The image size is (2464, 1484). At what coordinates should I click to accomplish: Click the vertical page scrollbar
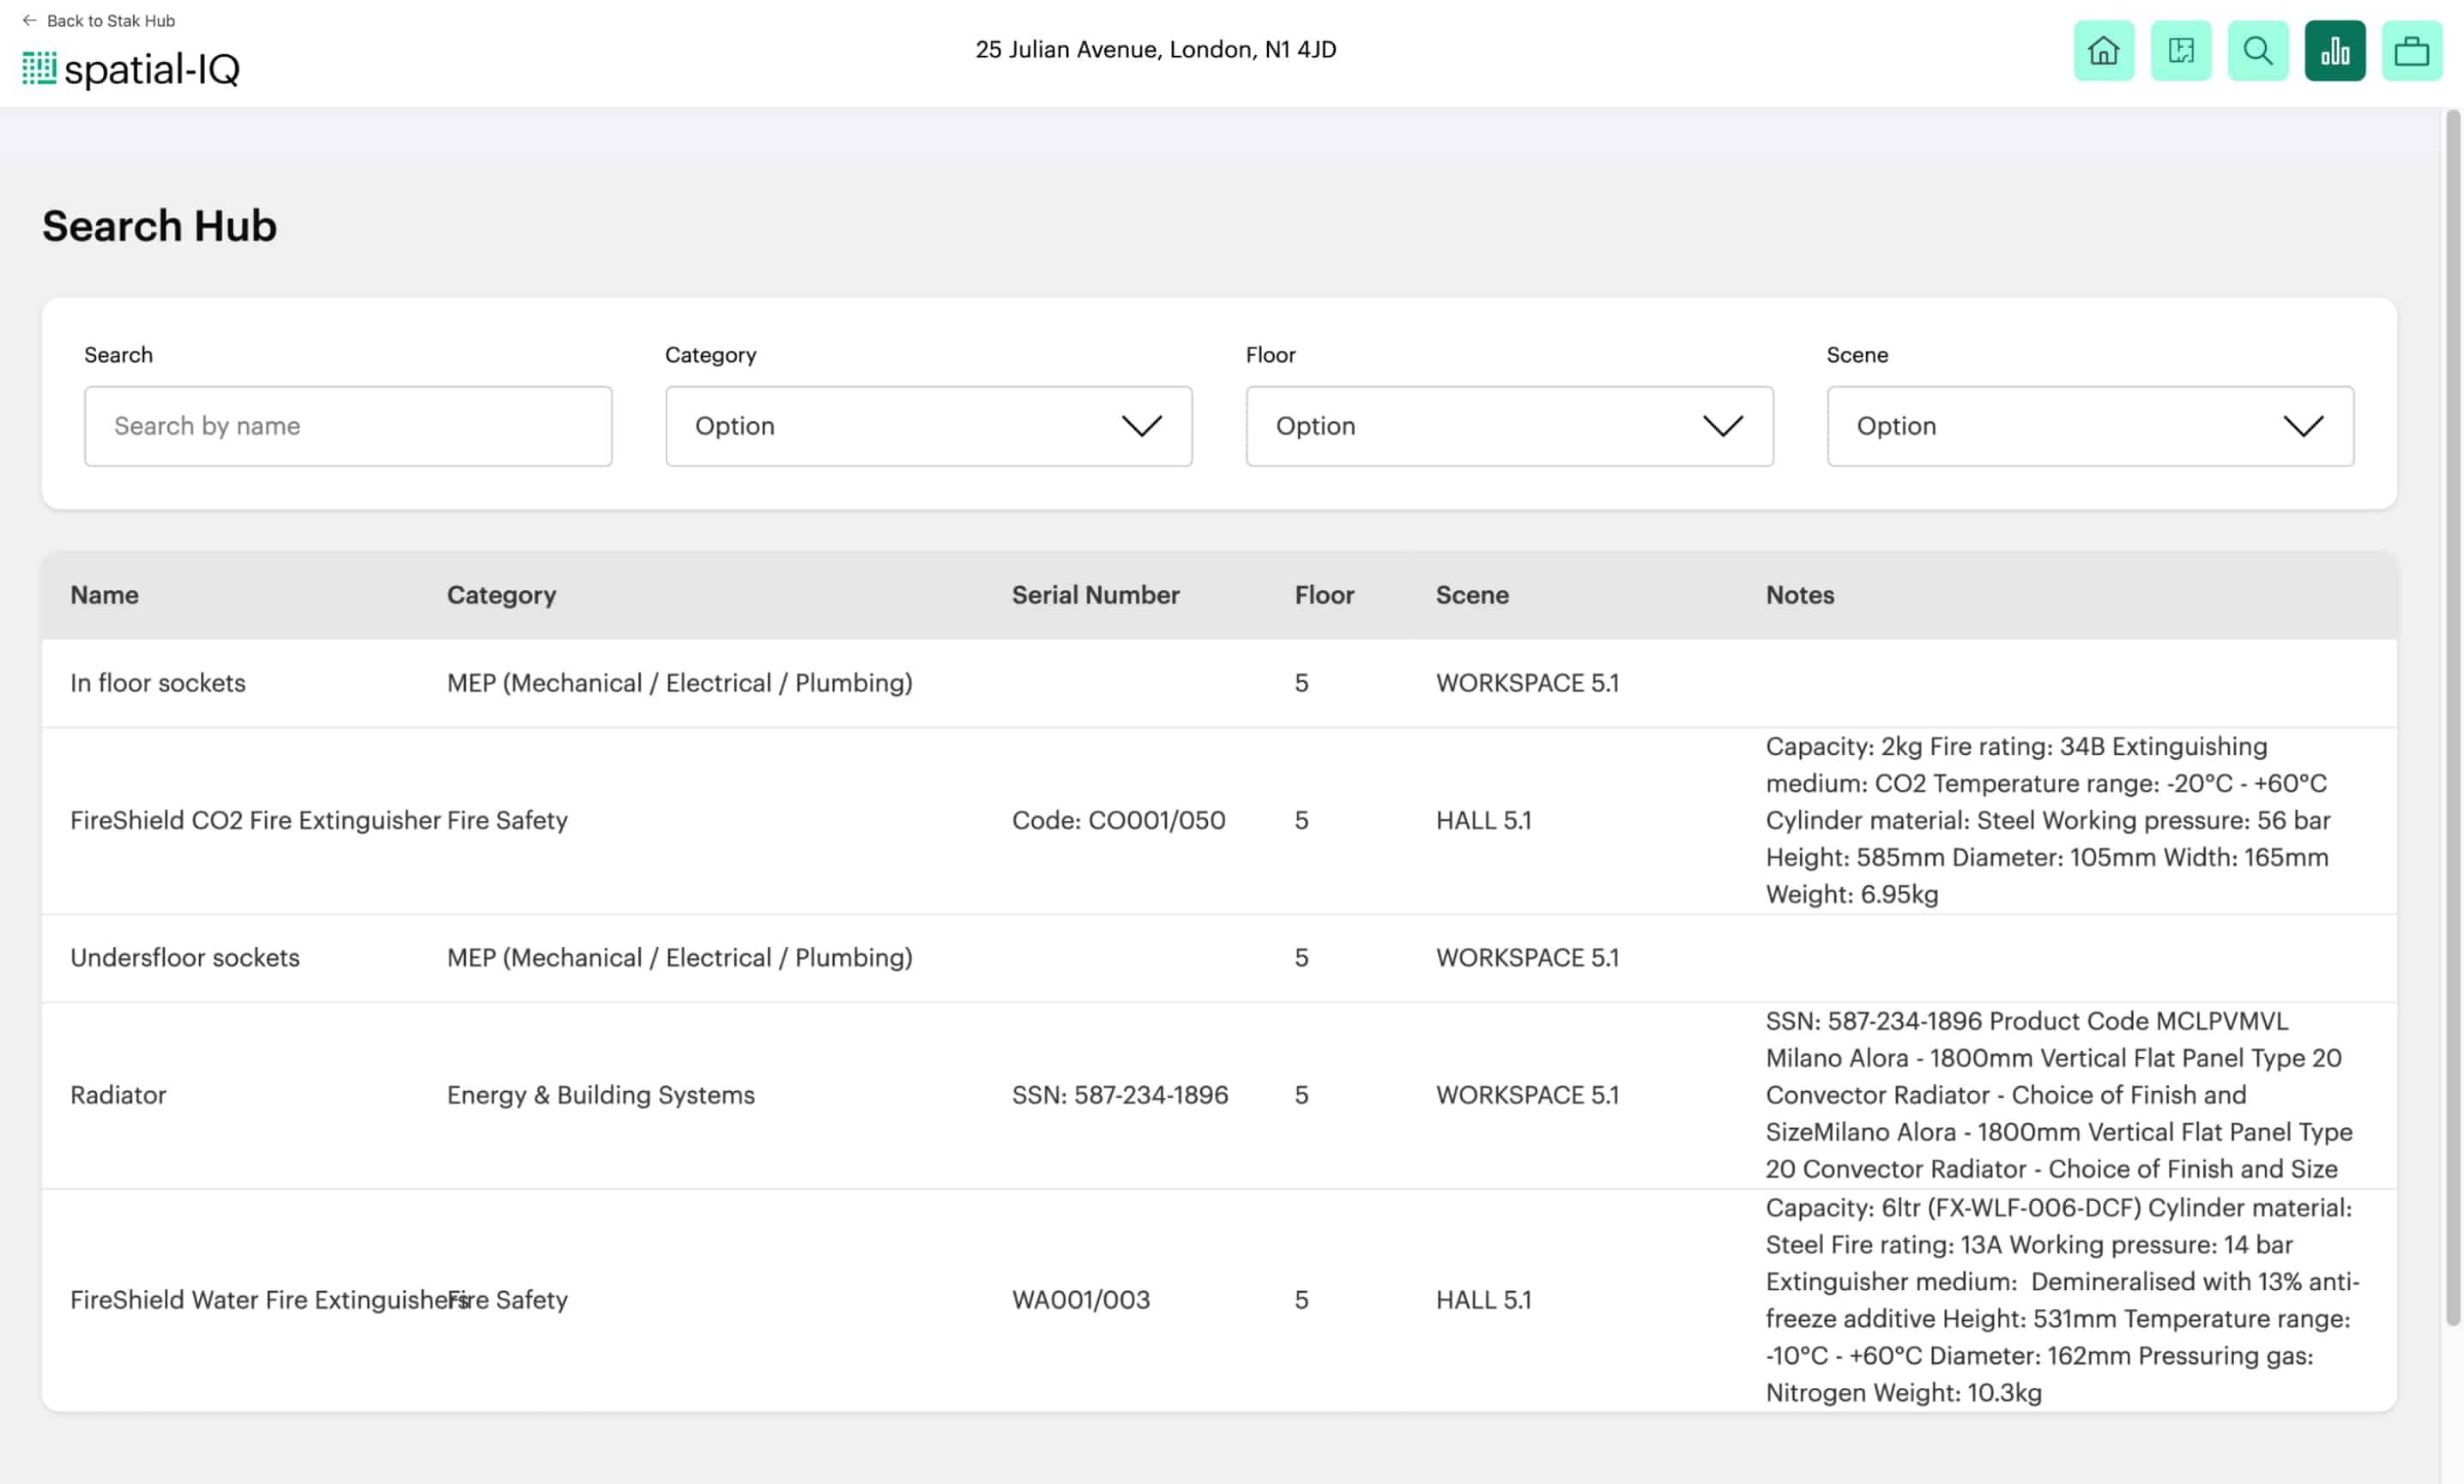tap(2452, 718)
